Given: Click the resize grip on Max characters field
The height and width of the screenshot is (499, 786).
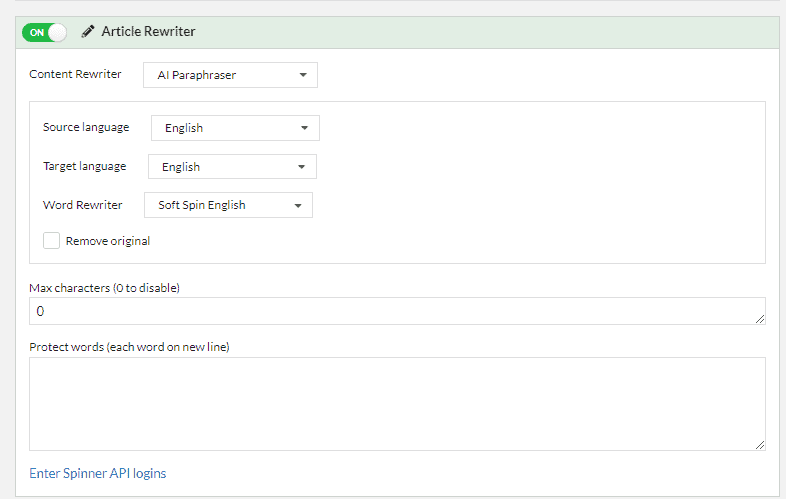Looking at the screenshot, I should 760,319.
